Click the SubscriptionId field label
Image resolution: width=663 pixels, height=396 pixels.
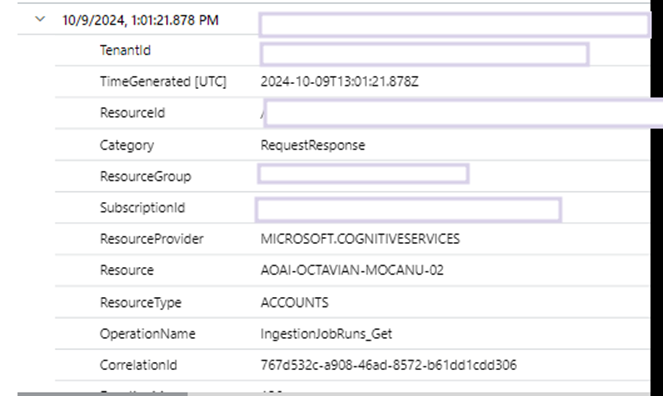coord(142,208)
